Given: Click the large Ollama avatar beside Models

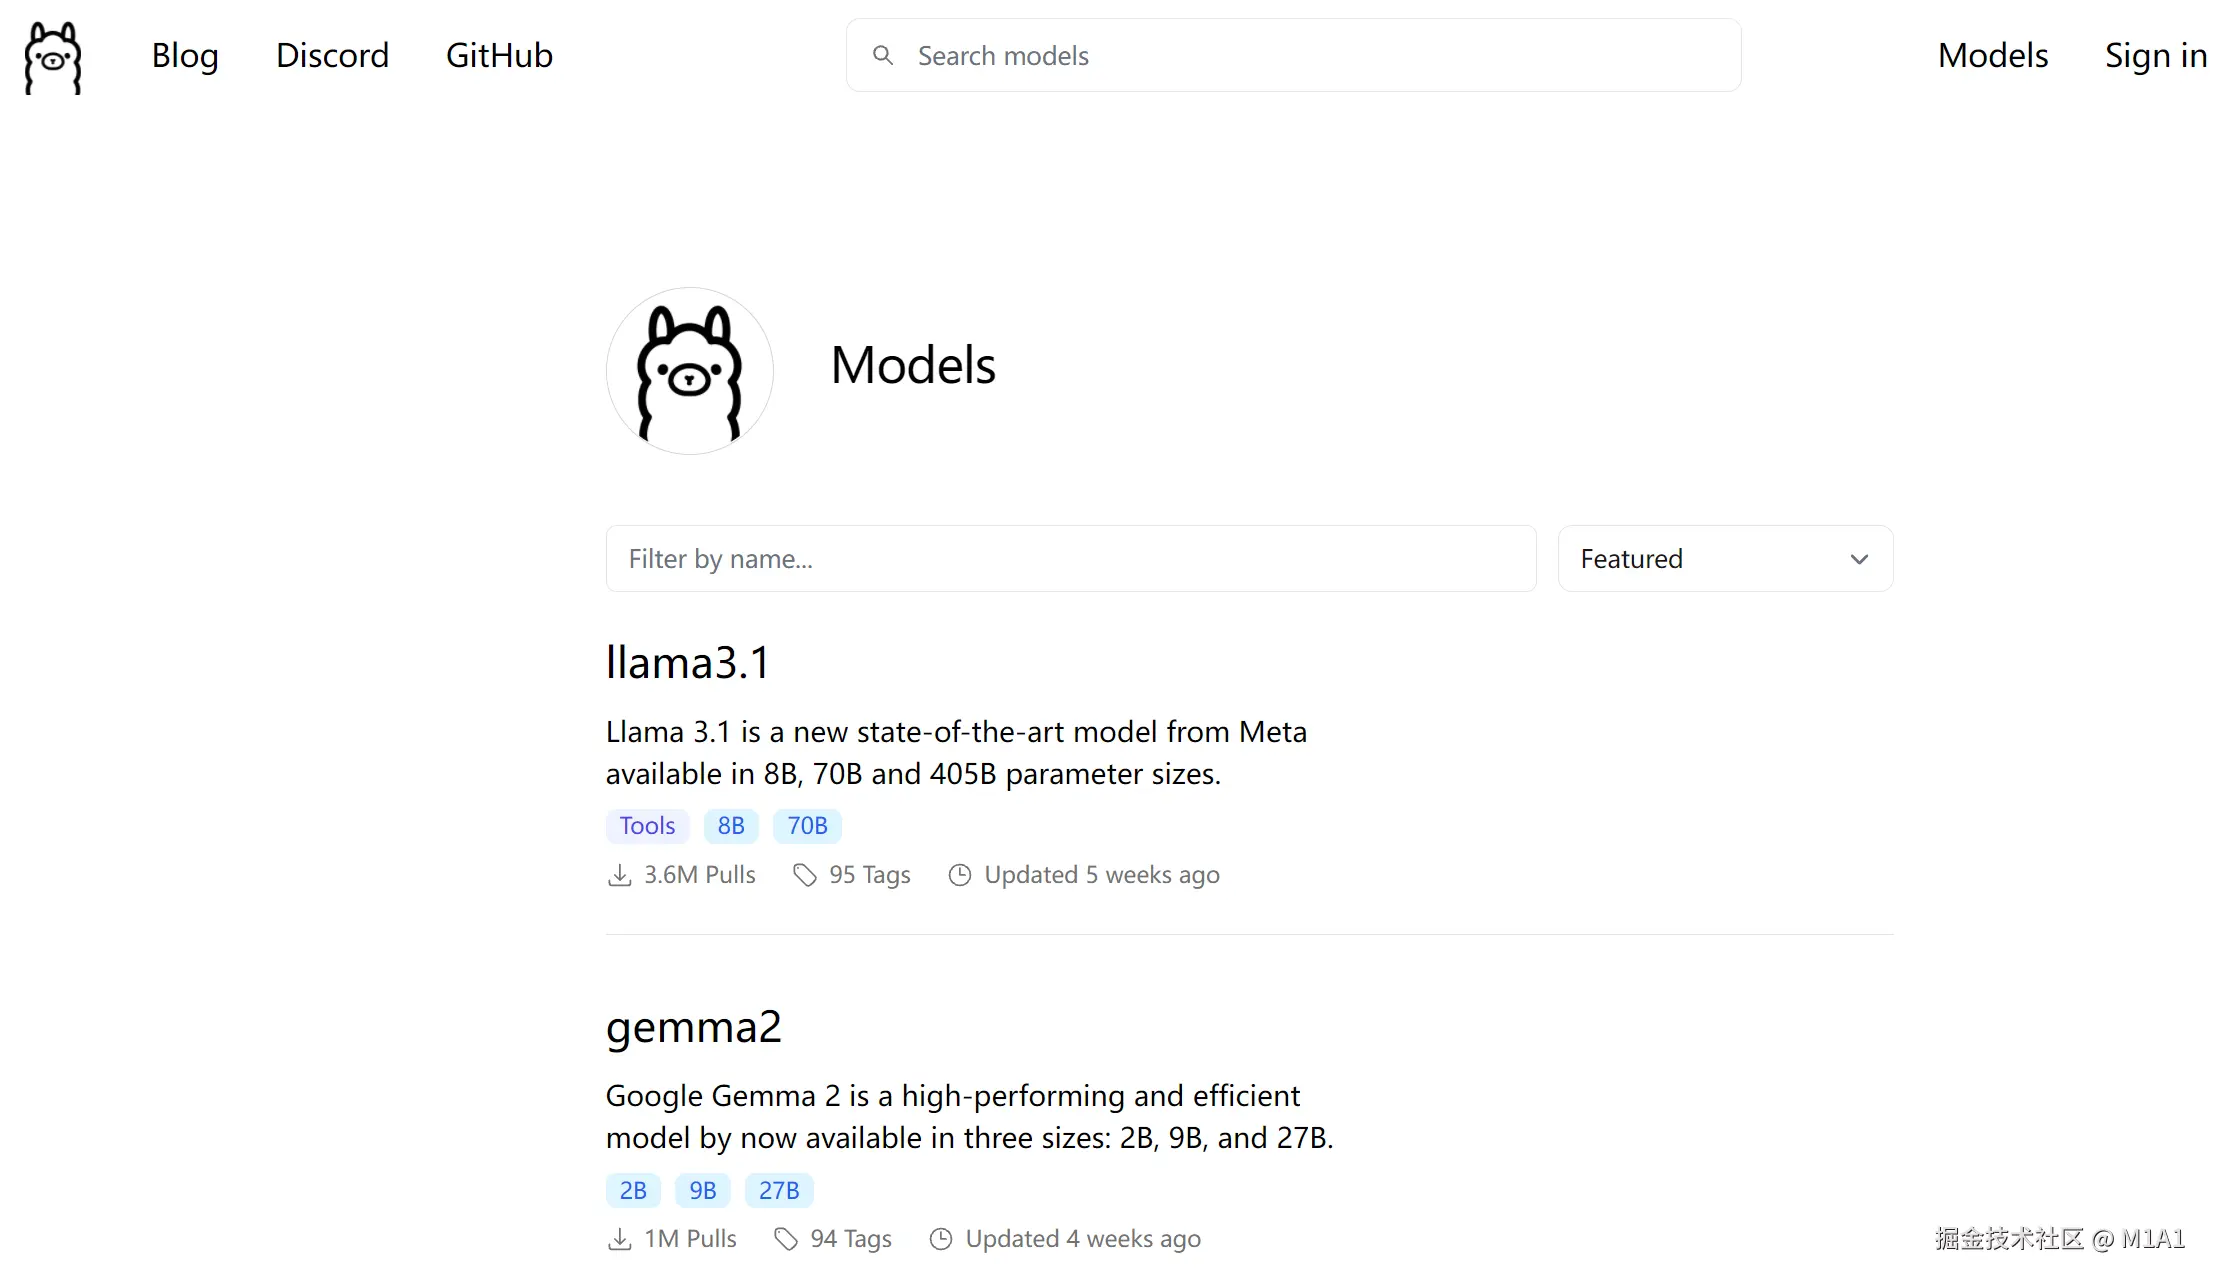Looking at the screenshot, I should pyautogui.click(x=689, y=371).
